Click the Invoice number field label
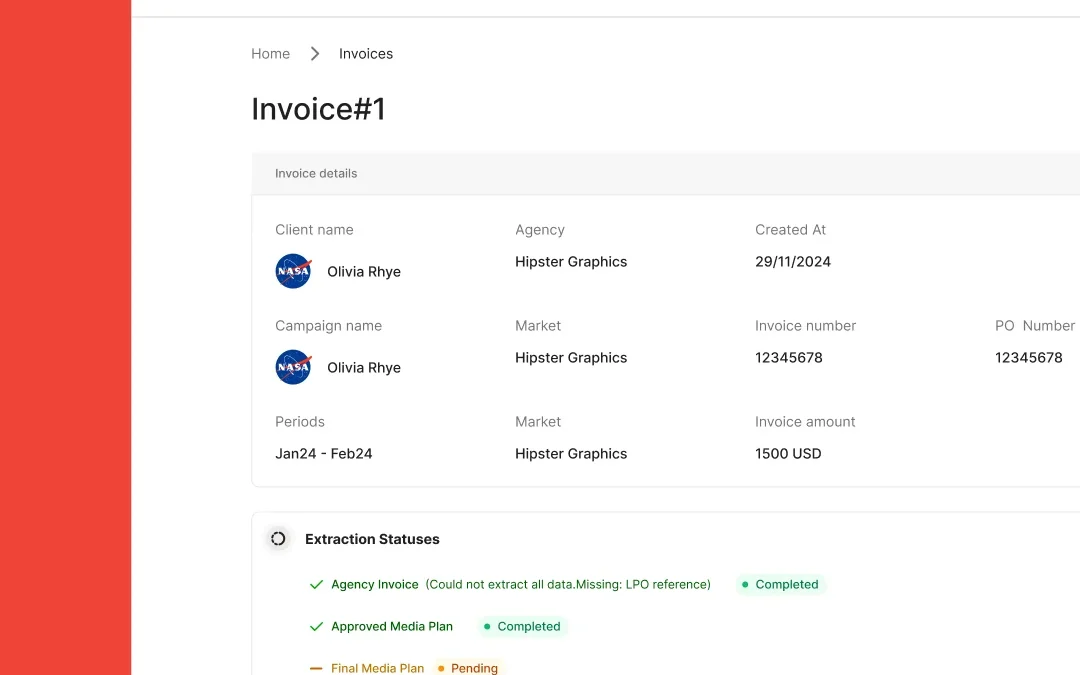This screenshot has height=675, width=1080. click(805, 325)
